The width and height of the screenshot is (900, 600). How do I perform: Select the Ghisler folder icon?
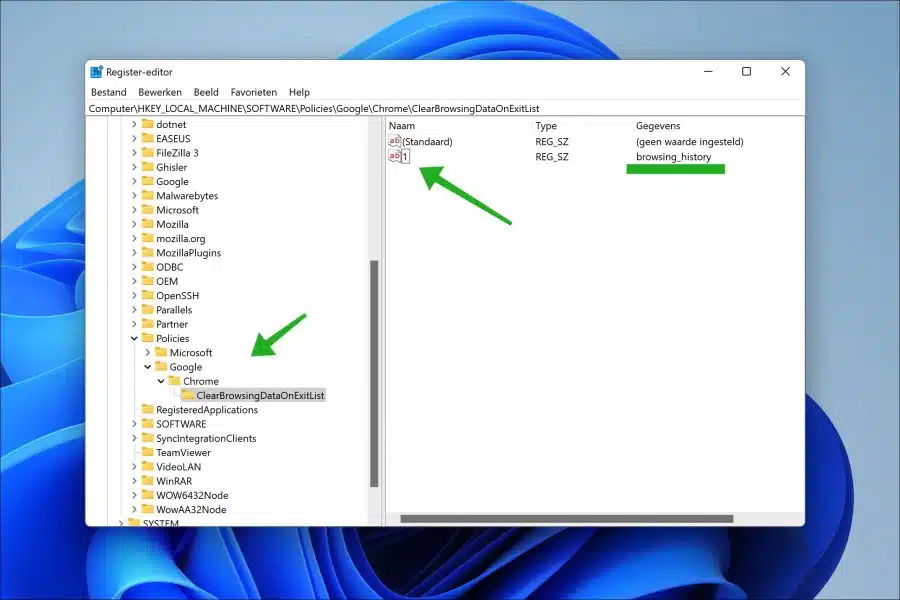[148, 167]
